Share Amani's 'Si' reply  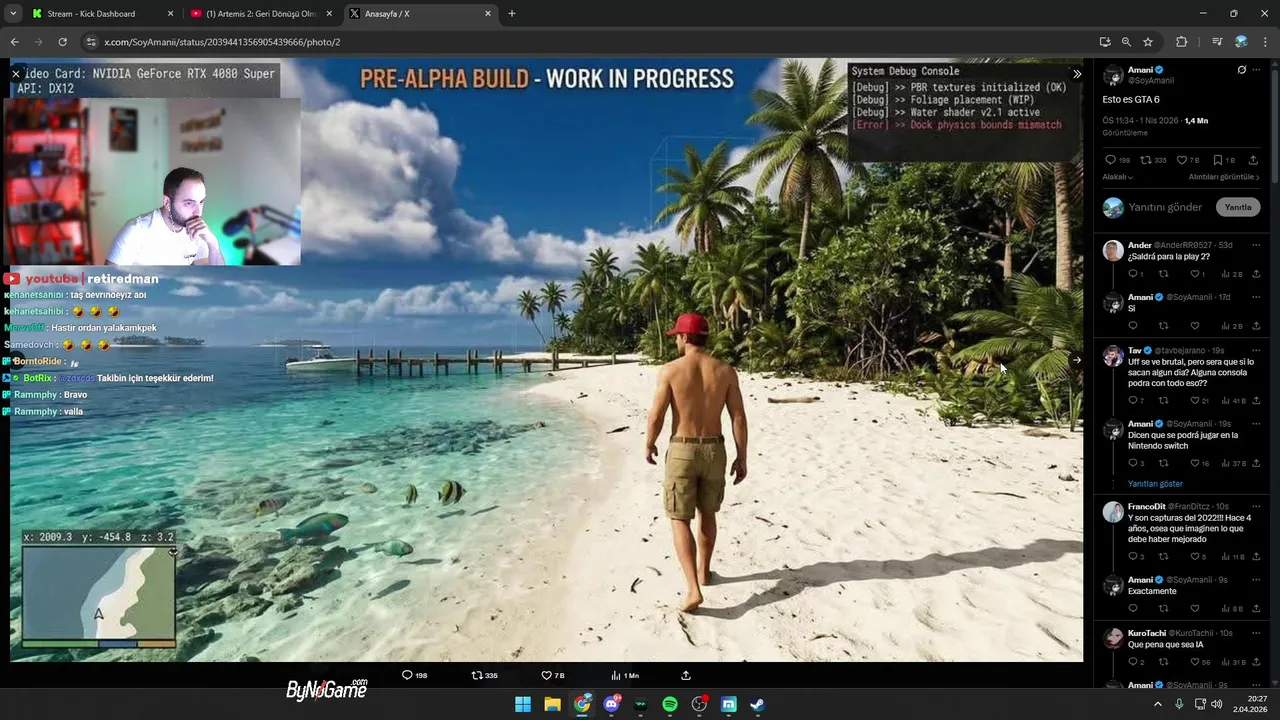click(1256, 326)
